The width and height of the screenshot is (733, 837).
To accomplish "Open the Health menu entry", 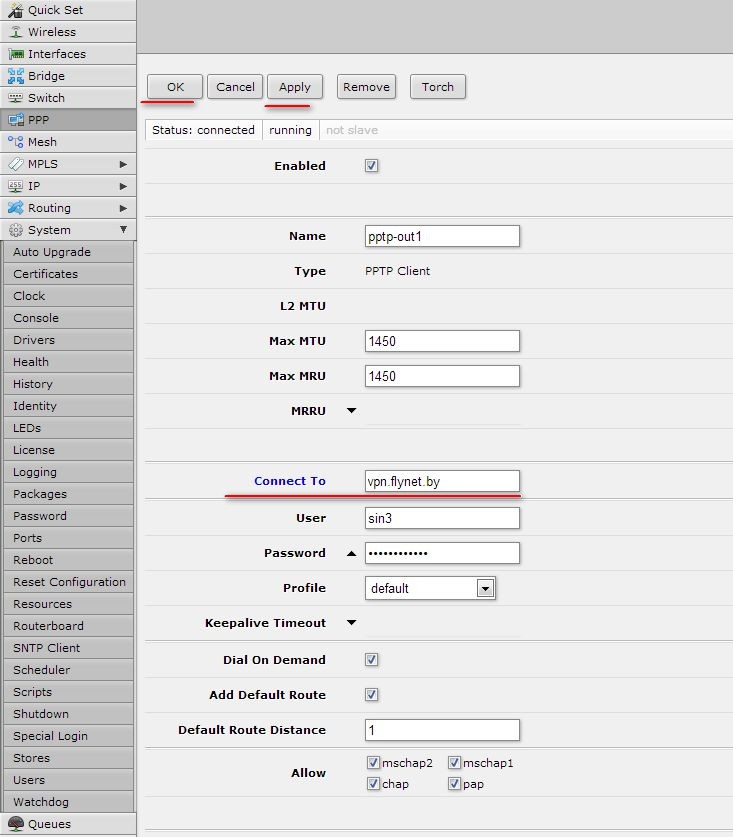I will pyautogui.click(x=68, y=362).
